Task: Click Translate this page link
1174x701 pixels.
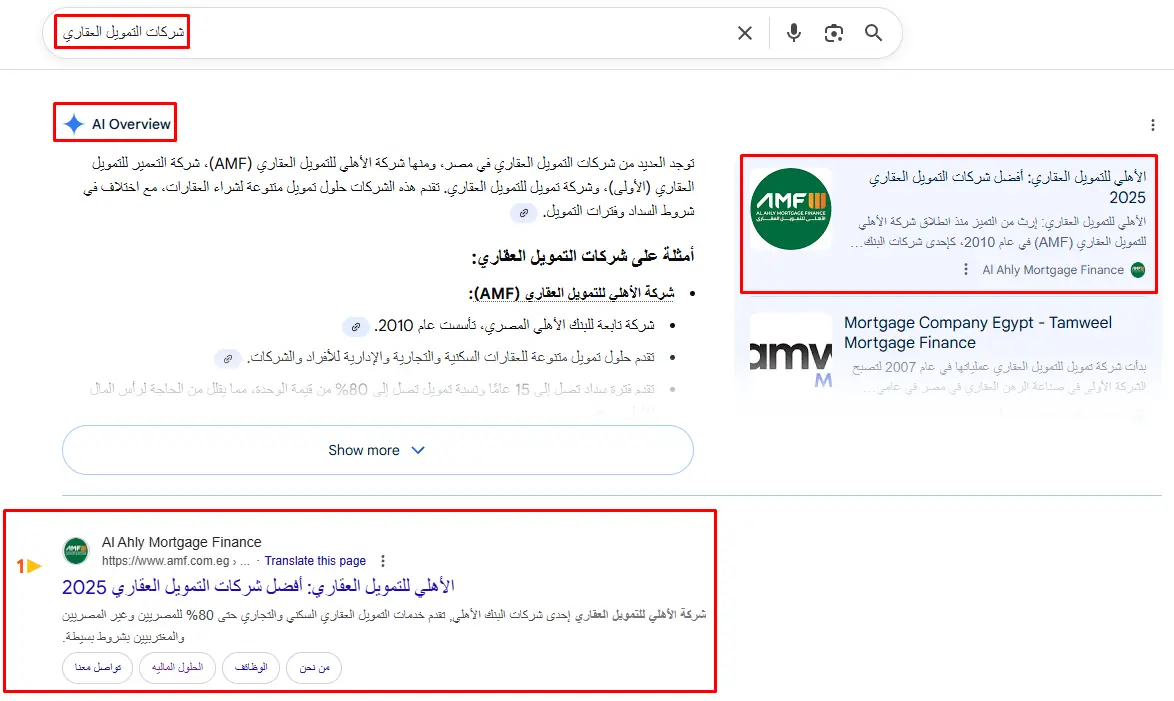Action: (x=315, y=561)
